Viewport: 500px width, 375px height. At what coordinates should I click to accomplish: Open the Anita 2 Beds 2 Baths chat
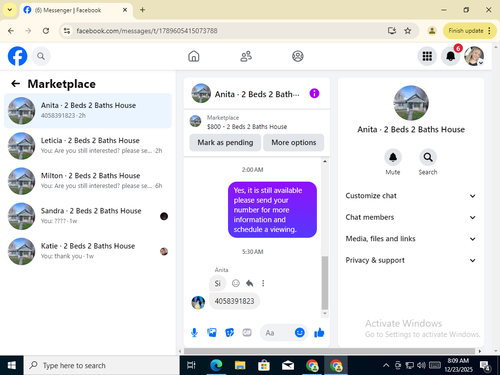[x=88, y=111]
